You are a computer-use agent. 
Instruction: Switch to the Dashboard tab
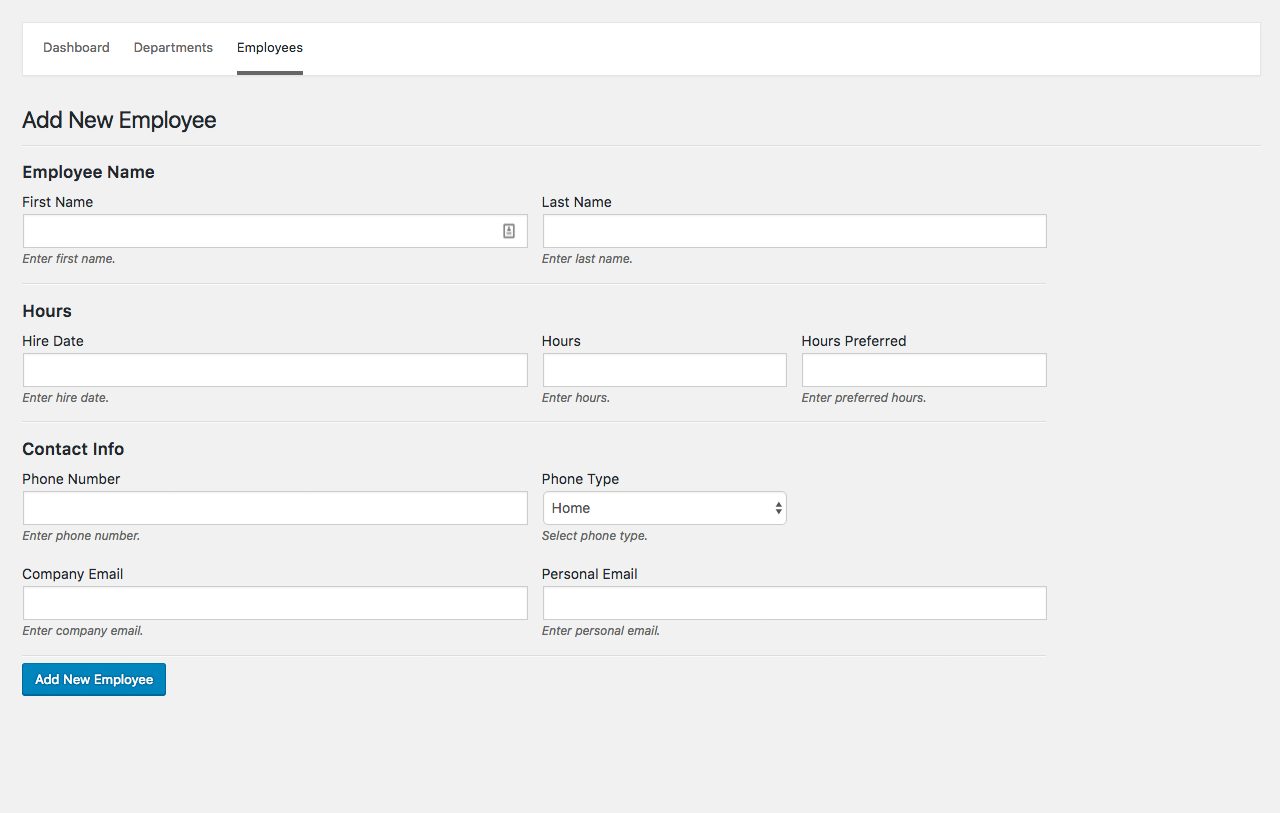pyautogui.click(x=76, y=48)
